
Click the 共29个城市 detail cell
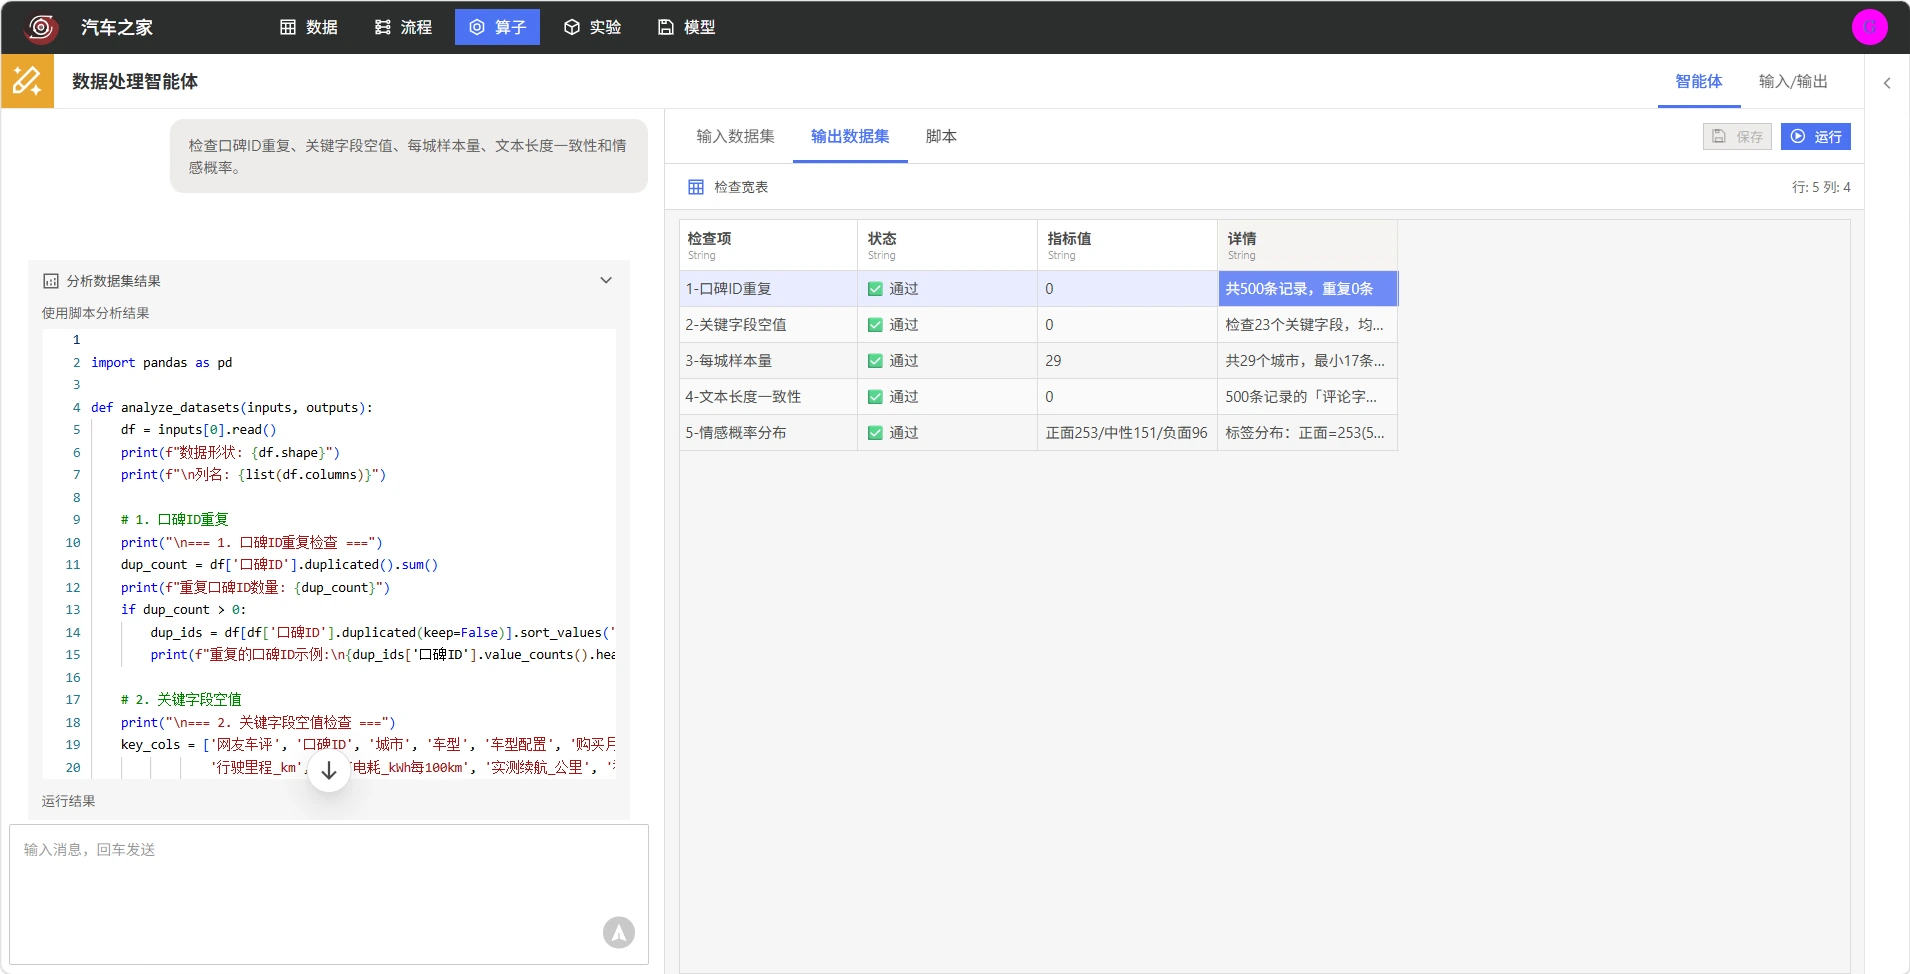coord(1308,361)
